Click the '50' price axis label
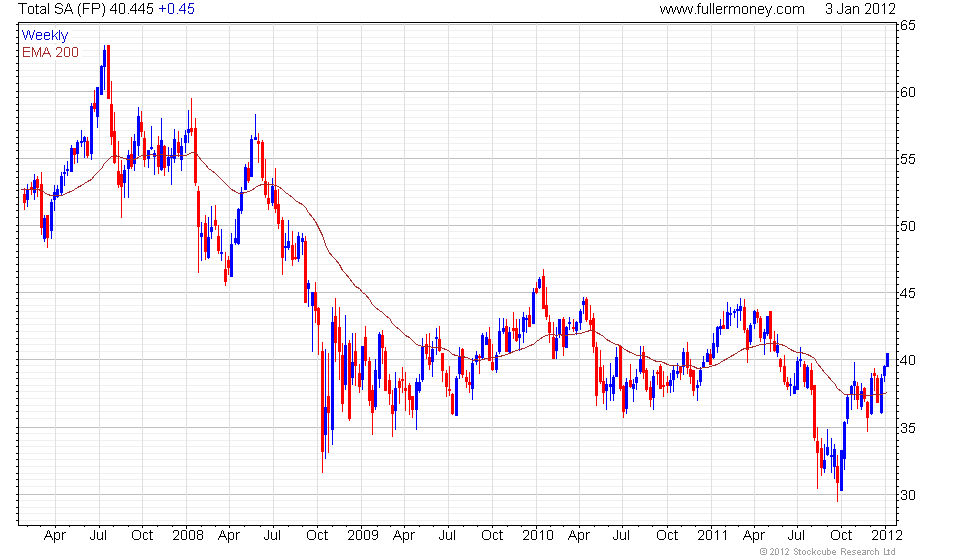The height and width of the screenshot is (560, 980). [908, 226]
